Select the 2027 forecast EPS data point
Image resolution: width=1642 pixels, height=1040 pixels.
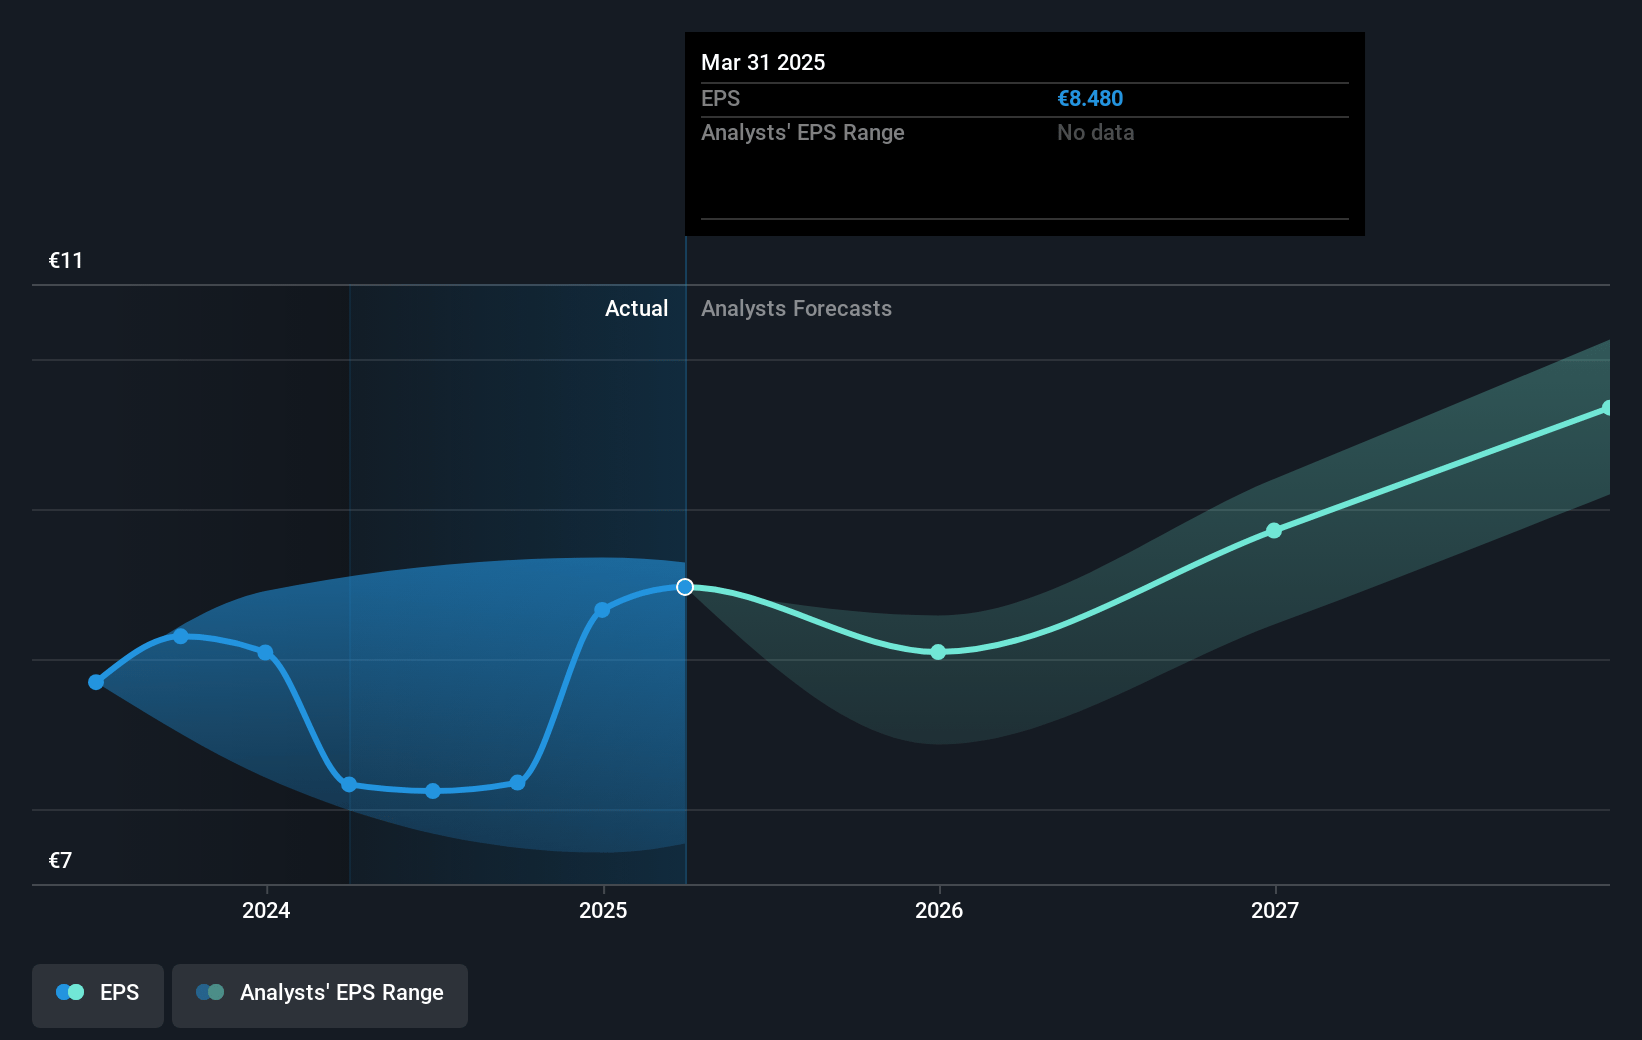pos(1274,531)
